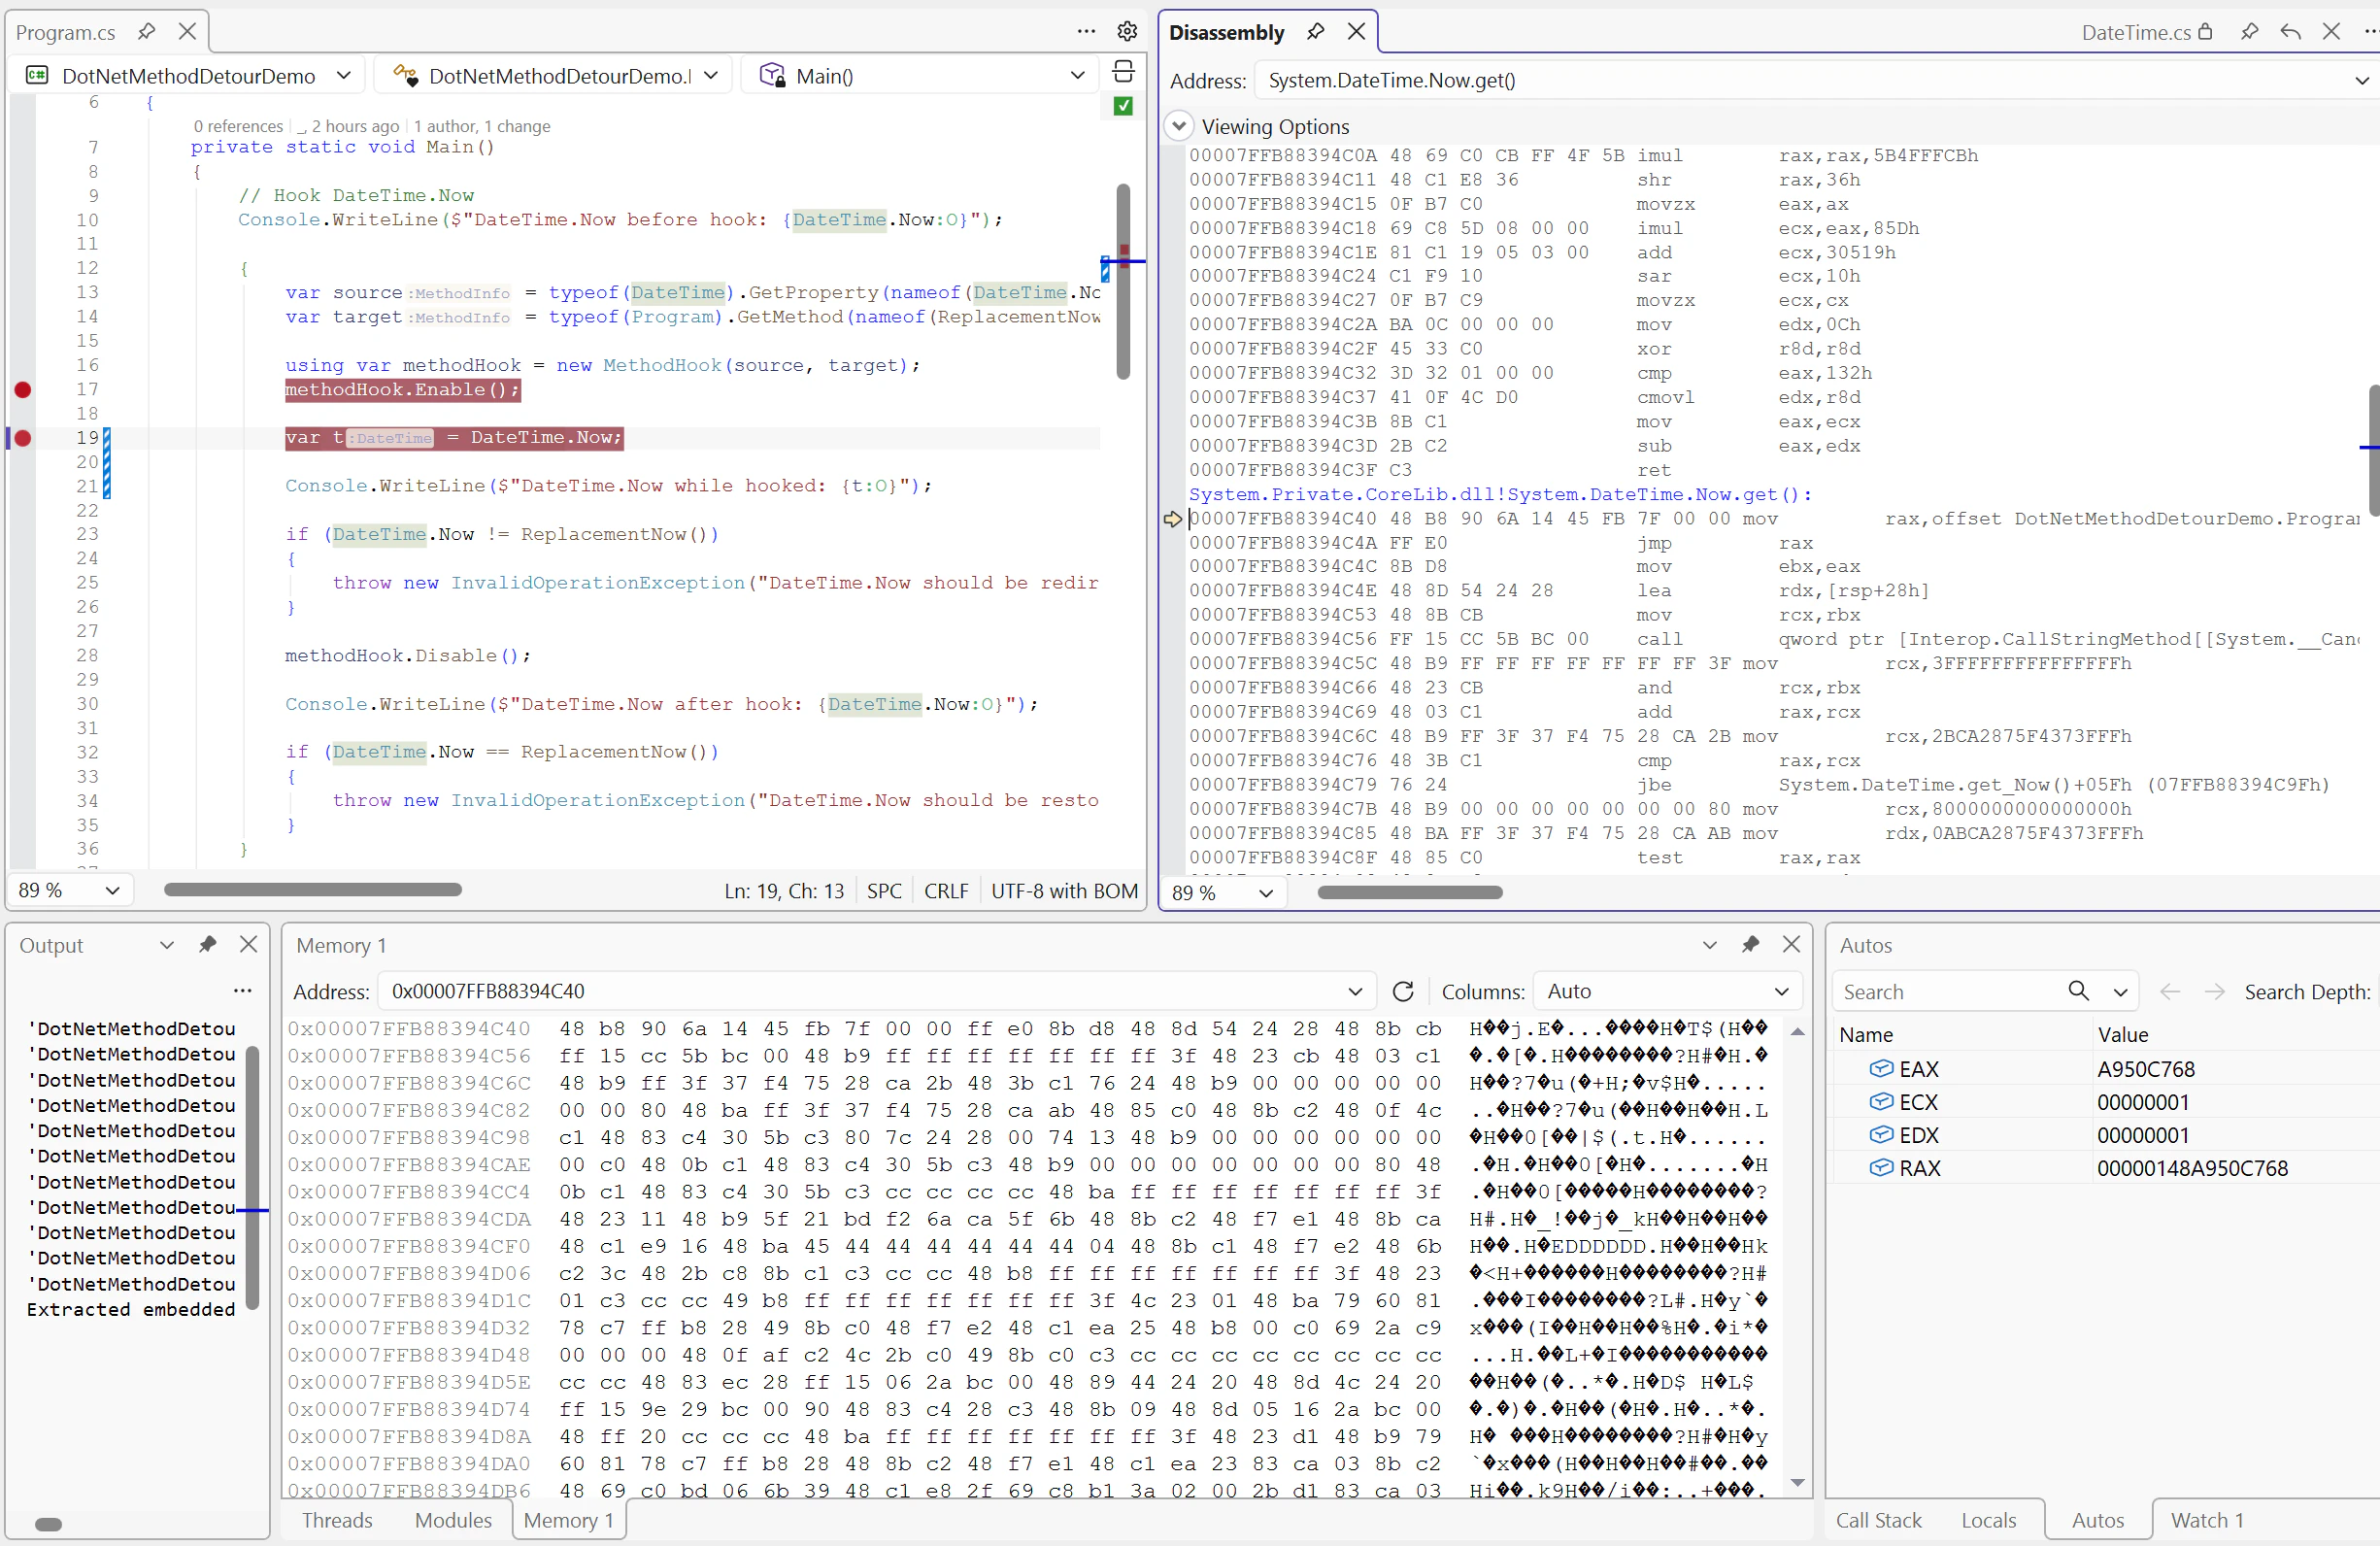
Task: Click the Autos search magnifier icon
Action: pyautogui.click(x=2078, y=991)
